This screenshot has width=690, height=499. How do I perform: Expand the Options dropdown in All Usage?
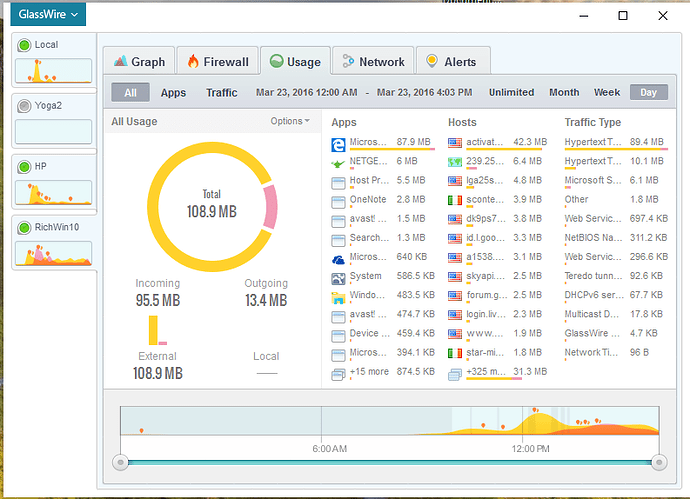[291, 122]
